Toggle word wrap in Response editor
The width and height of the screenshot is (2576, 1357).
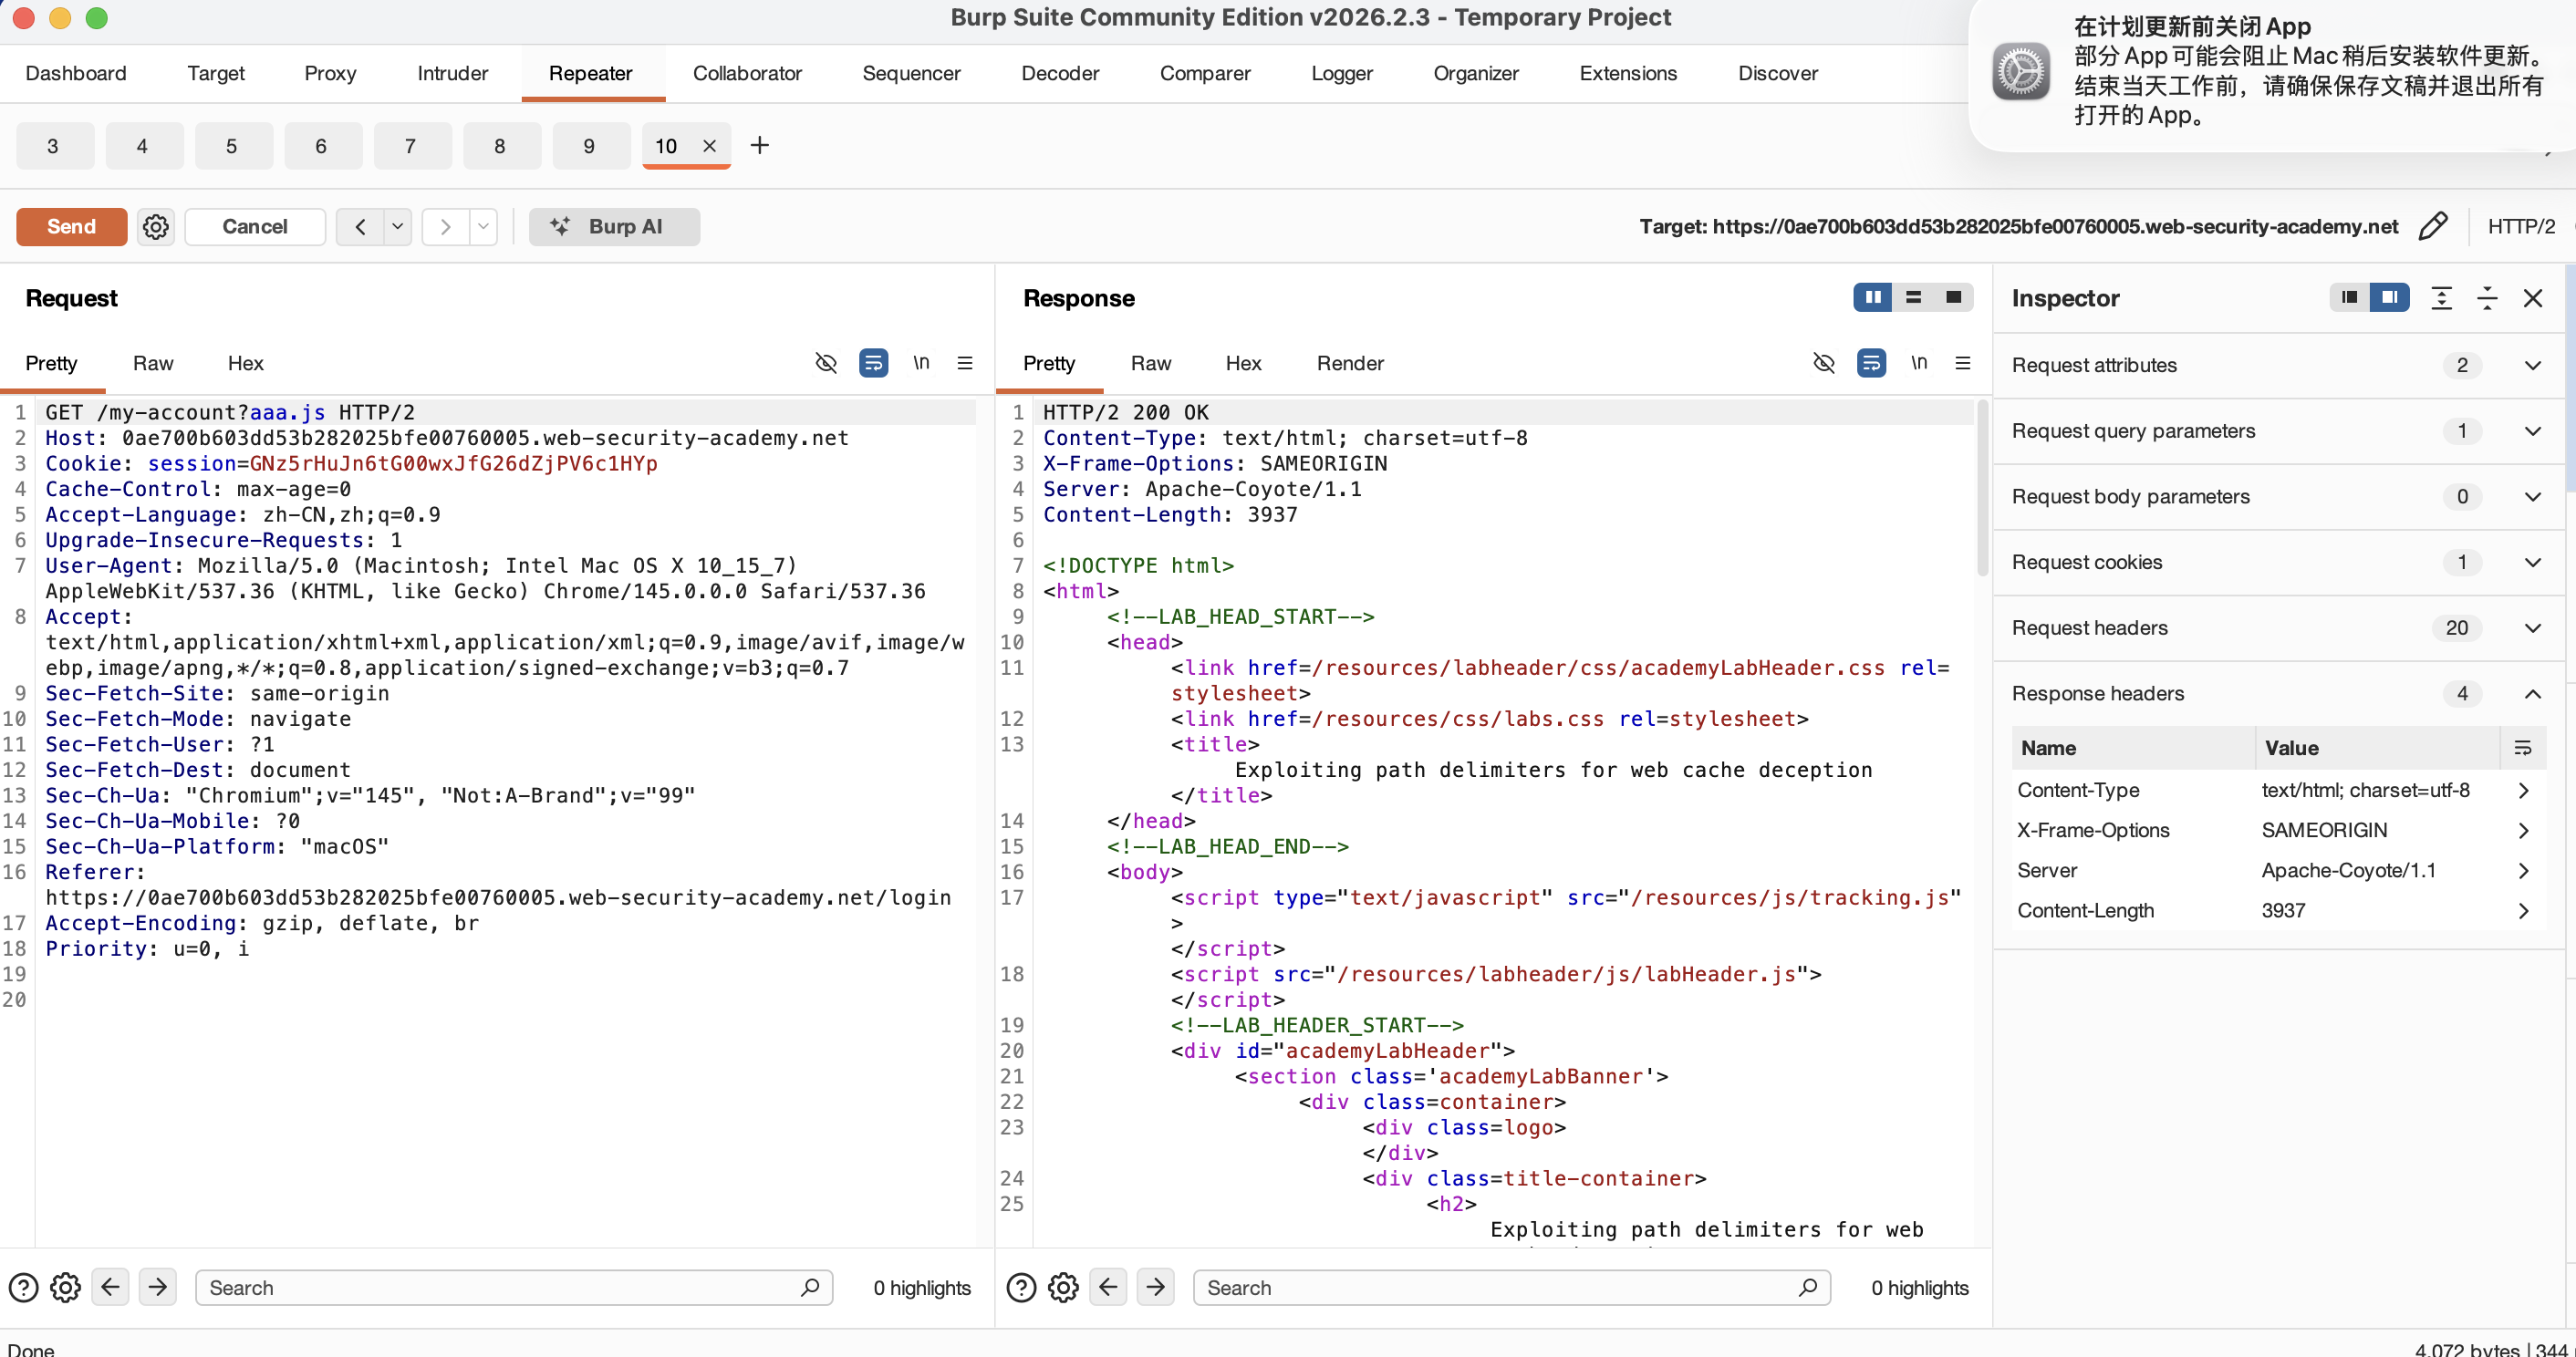[1872, 363]
